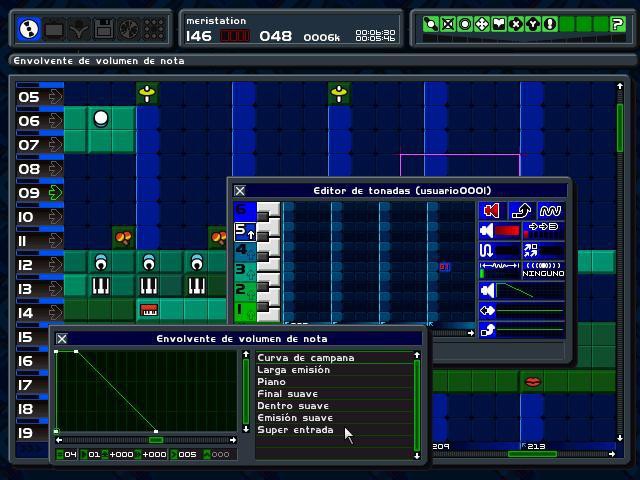Close the Envolvente de volumen de nota window
This screenshot has width=640, height=480.
(x=62, y=339)
